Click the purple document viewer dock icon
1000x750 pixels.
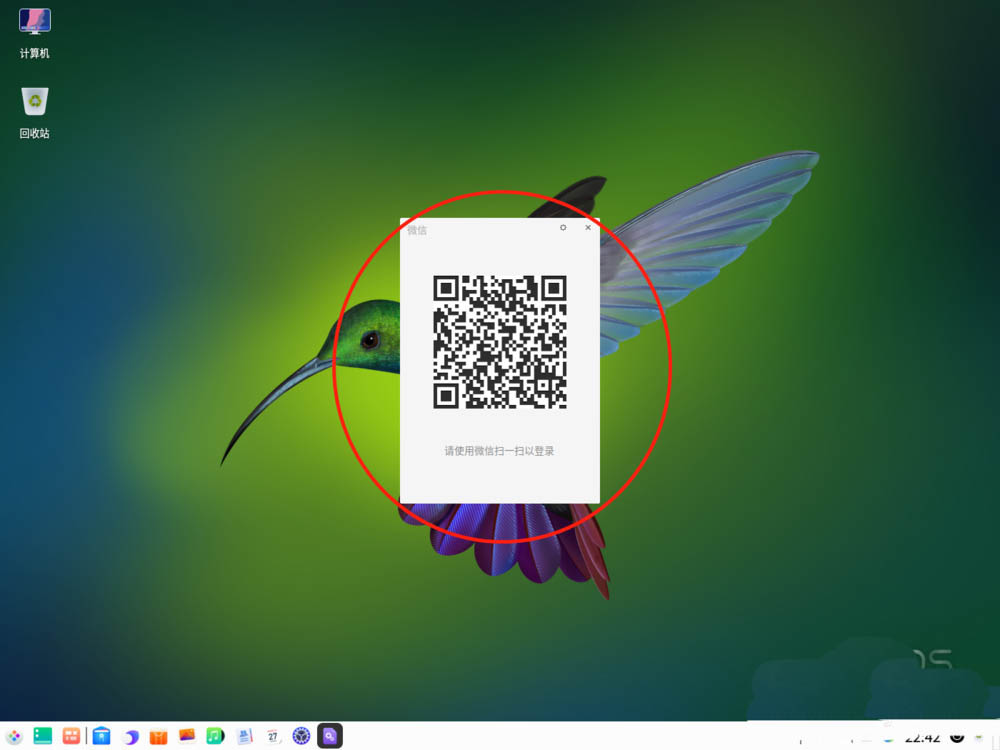coord(330,736)
